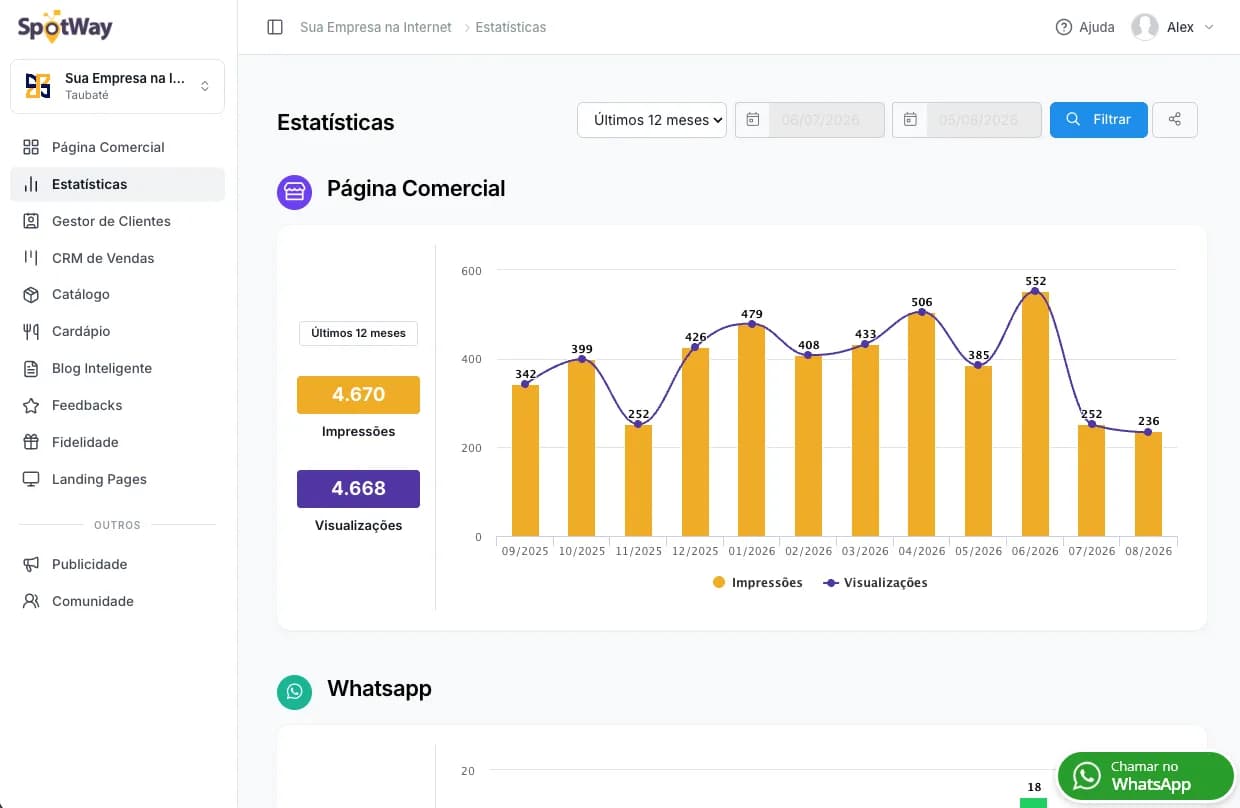The height and width of the screenshot is (808, 1240).
Task: Click the company logo beside Taubaté
Action: click(x=38, y=86)
